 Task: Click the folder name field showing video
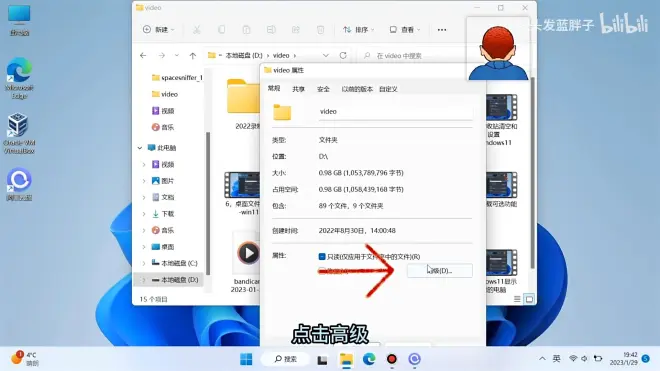pyautogui.click(x=395, y=112)
